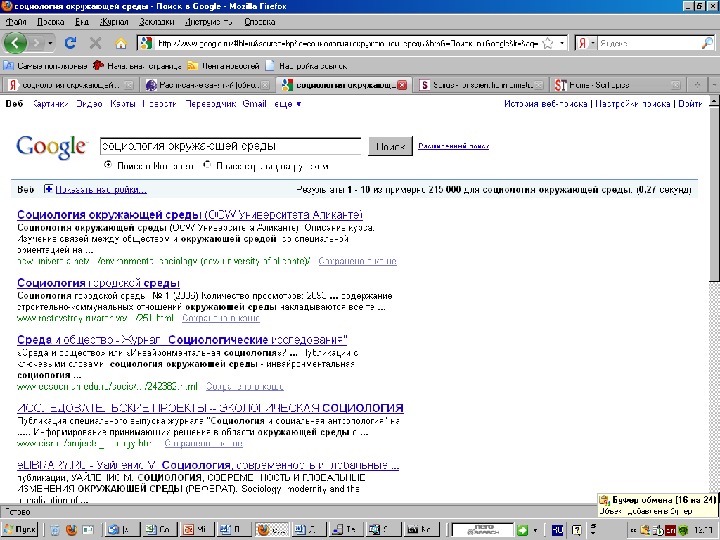720x540 pixels.
Task: Open a new tab with the plus button
Action: point(697,85)
